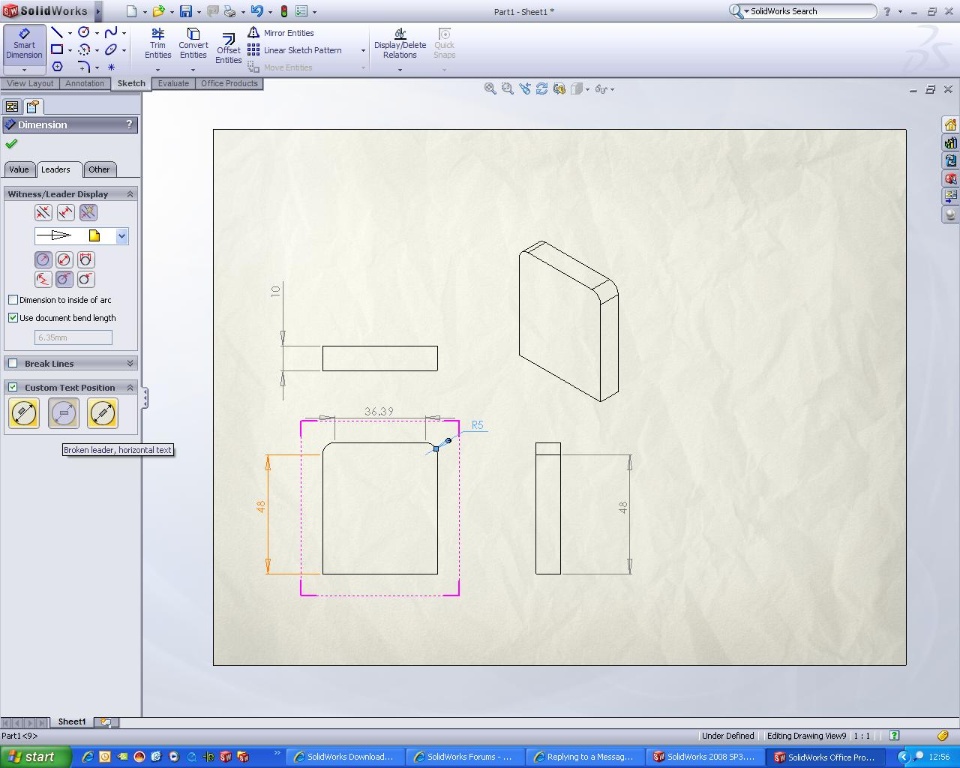This screenshot has height=768, width=960.
Task: Click Linear Sketch Pattern
Action: click(295, 50)
